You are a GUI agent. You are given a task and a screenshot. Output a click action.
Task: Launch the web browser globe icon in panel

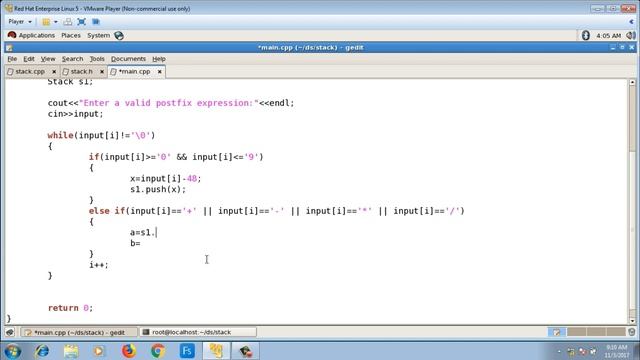click(x=119, y=36)
